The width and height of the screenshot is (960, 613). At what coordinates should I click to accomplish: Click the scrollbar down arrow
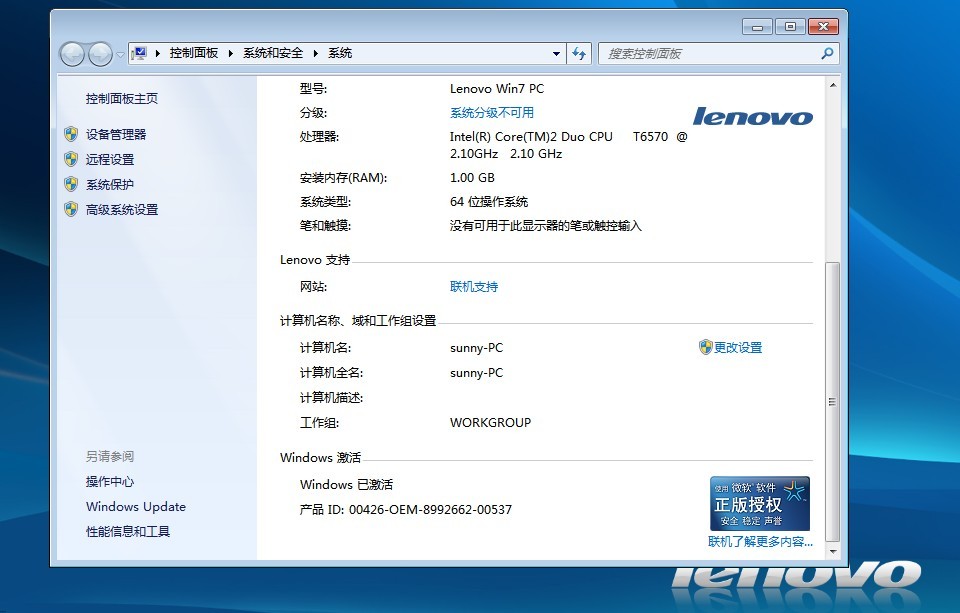pyautogui.click(x=833, y=551)
